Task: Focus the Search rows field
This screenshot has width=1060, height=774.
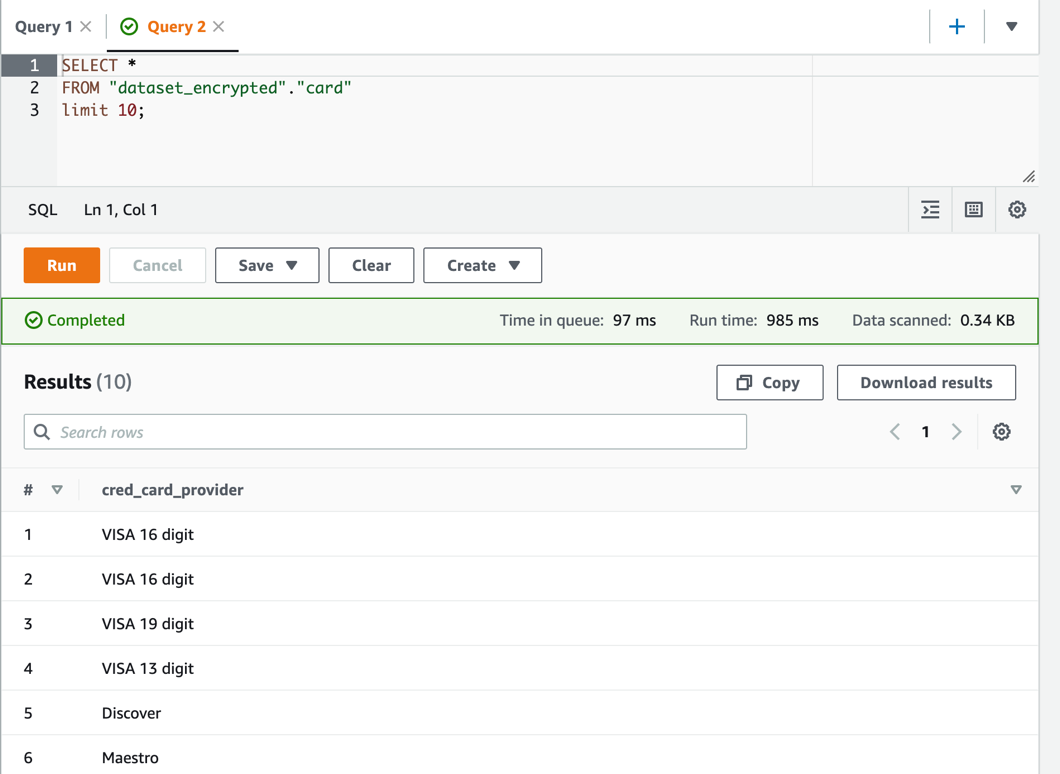Action: pyautogui.click(x=385, y=432)
